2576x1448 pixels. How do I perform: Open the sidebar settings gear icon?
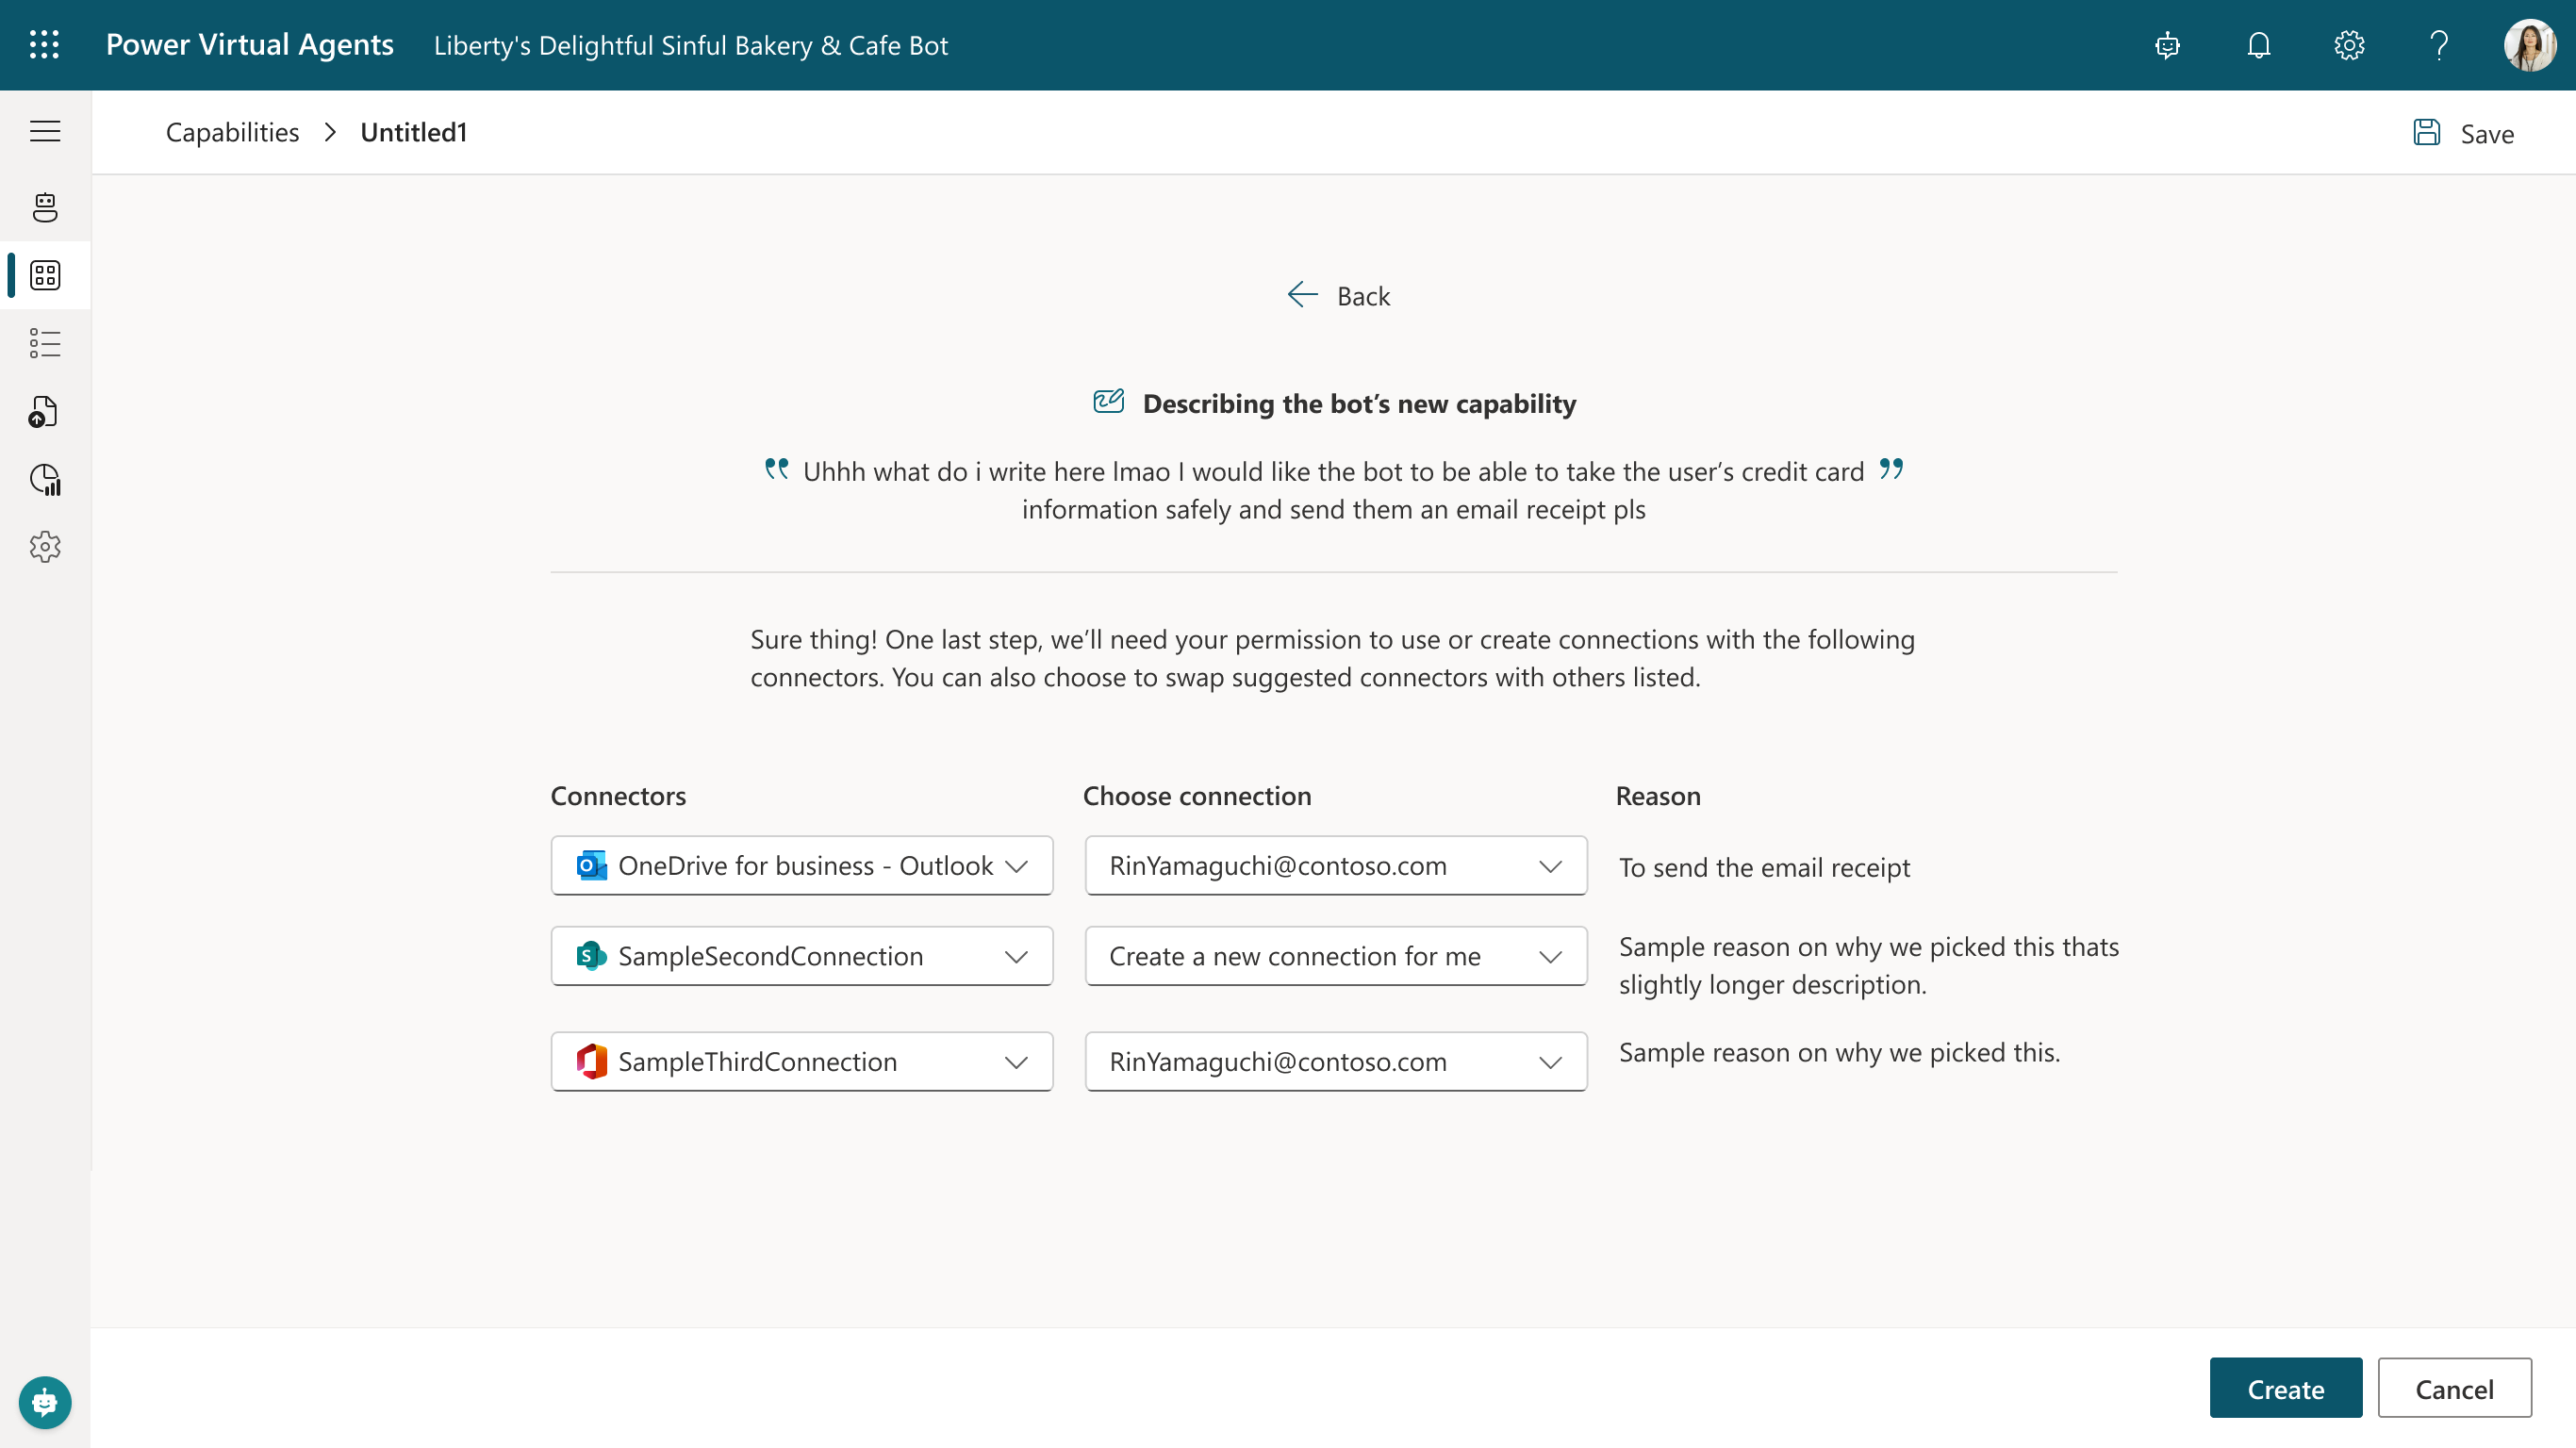[x=45, y=547]
